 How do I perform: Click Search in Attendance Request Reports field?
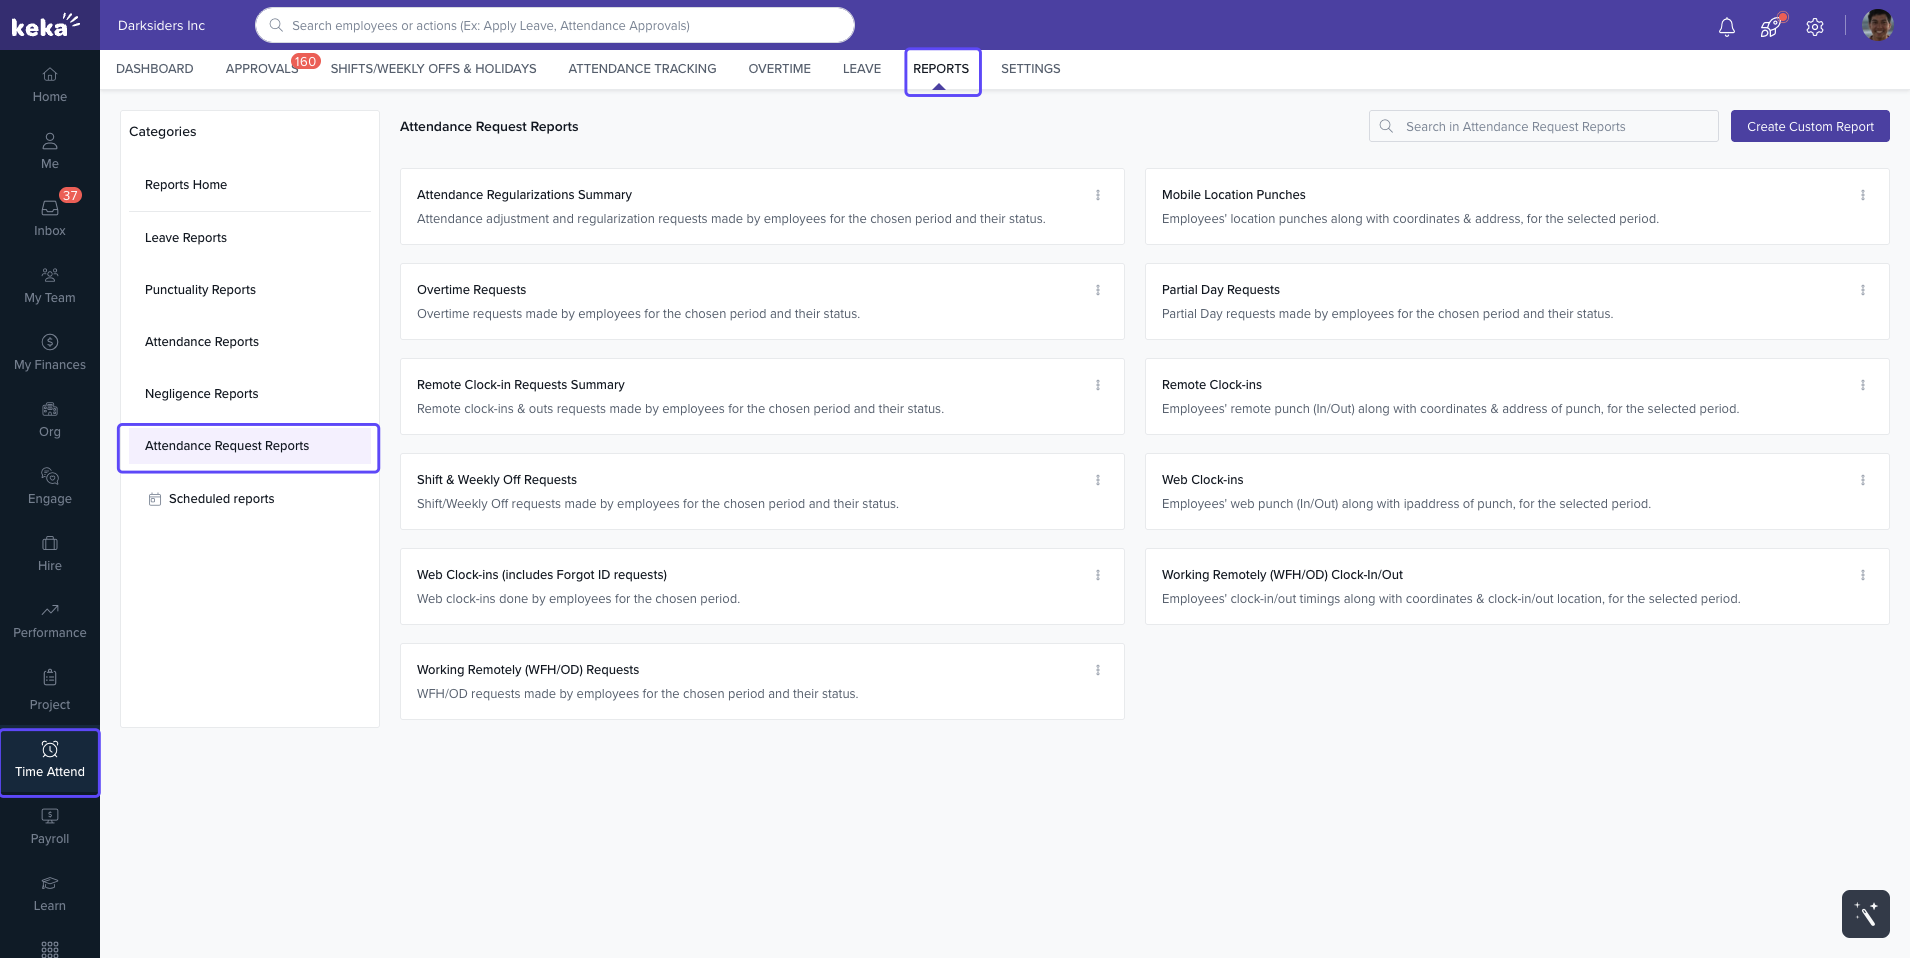1543,126
